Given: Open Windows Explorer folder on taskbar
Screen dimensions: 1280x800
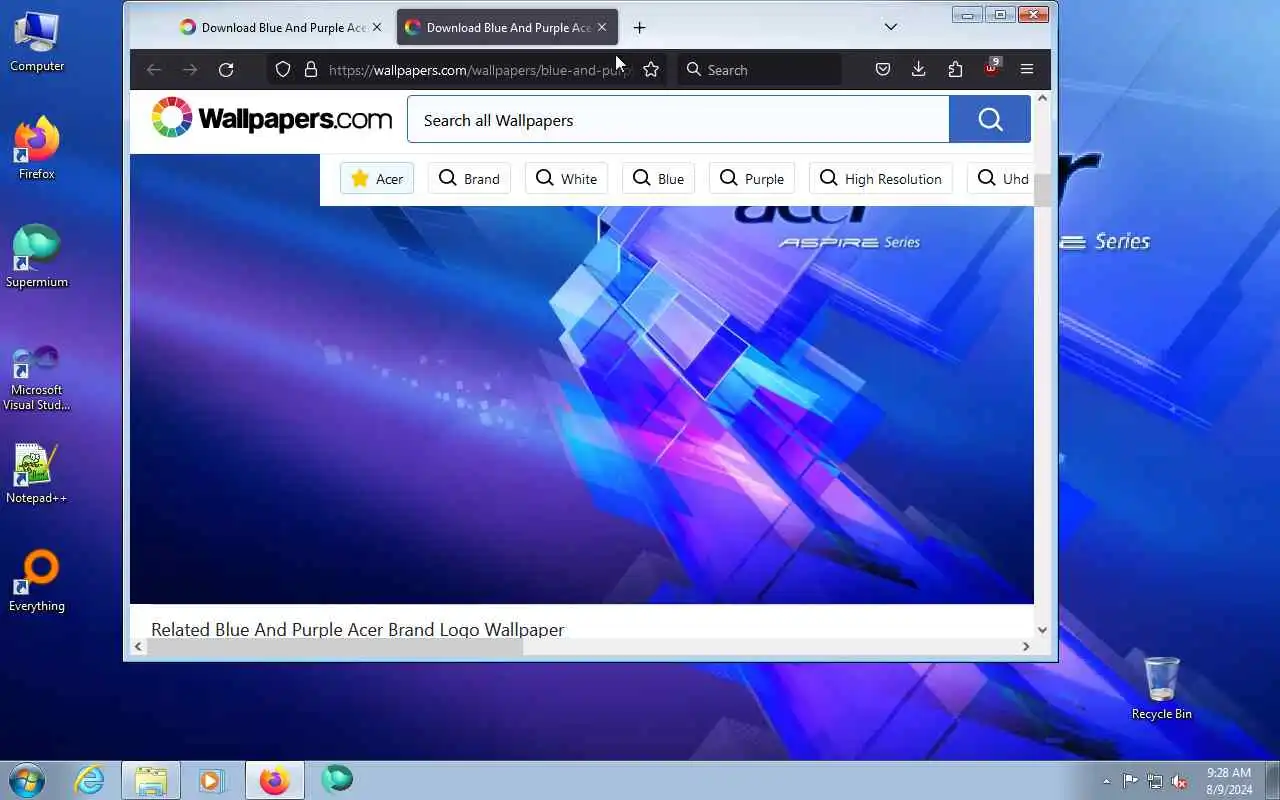Looking at the screenshot, I should click(151, 780).
